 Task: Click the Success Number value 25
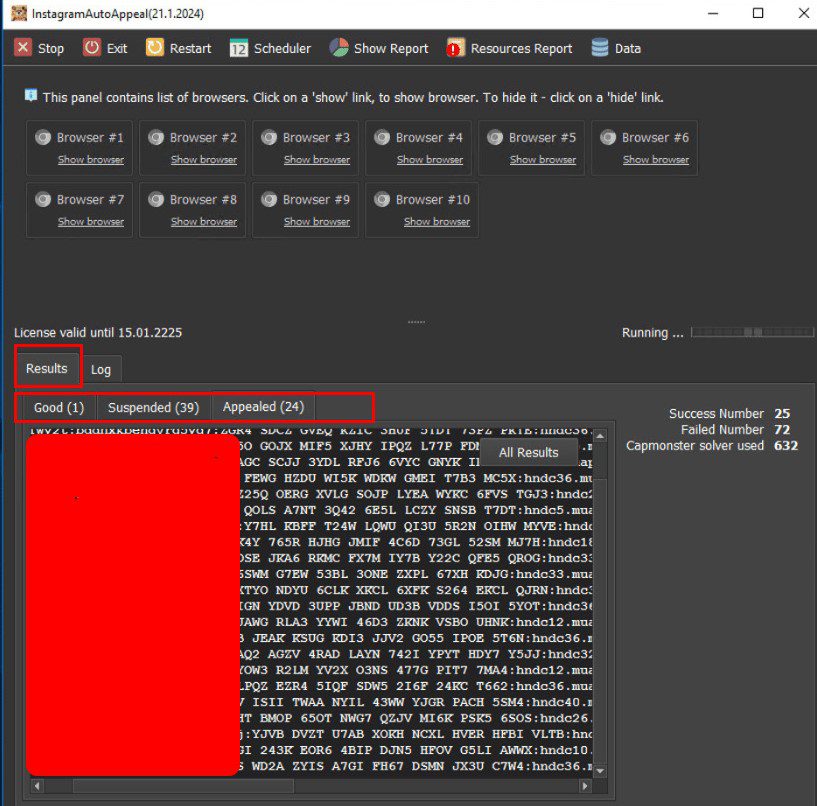782,413
